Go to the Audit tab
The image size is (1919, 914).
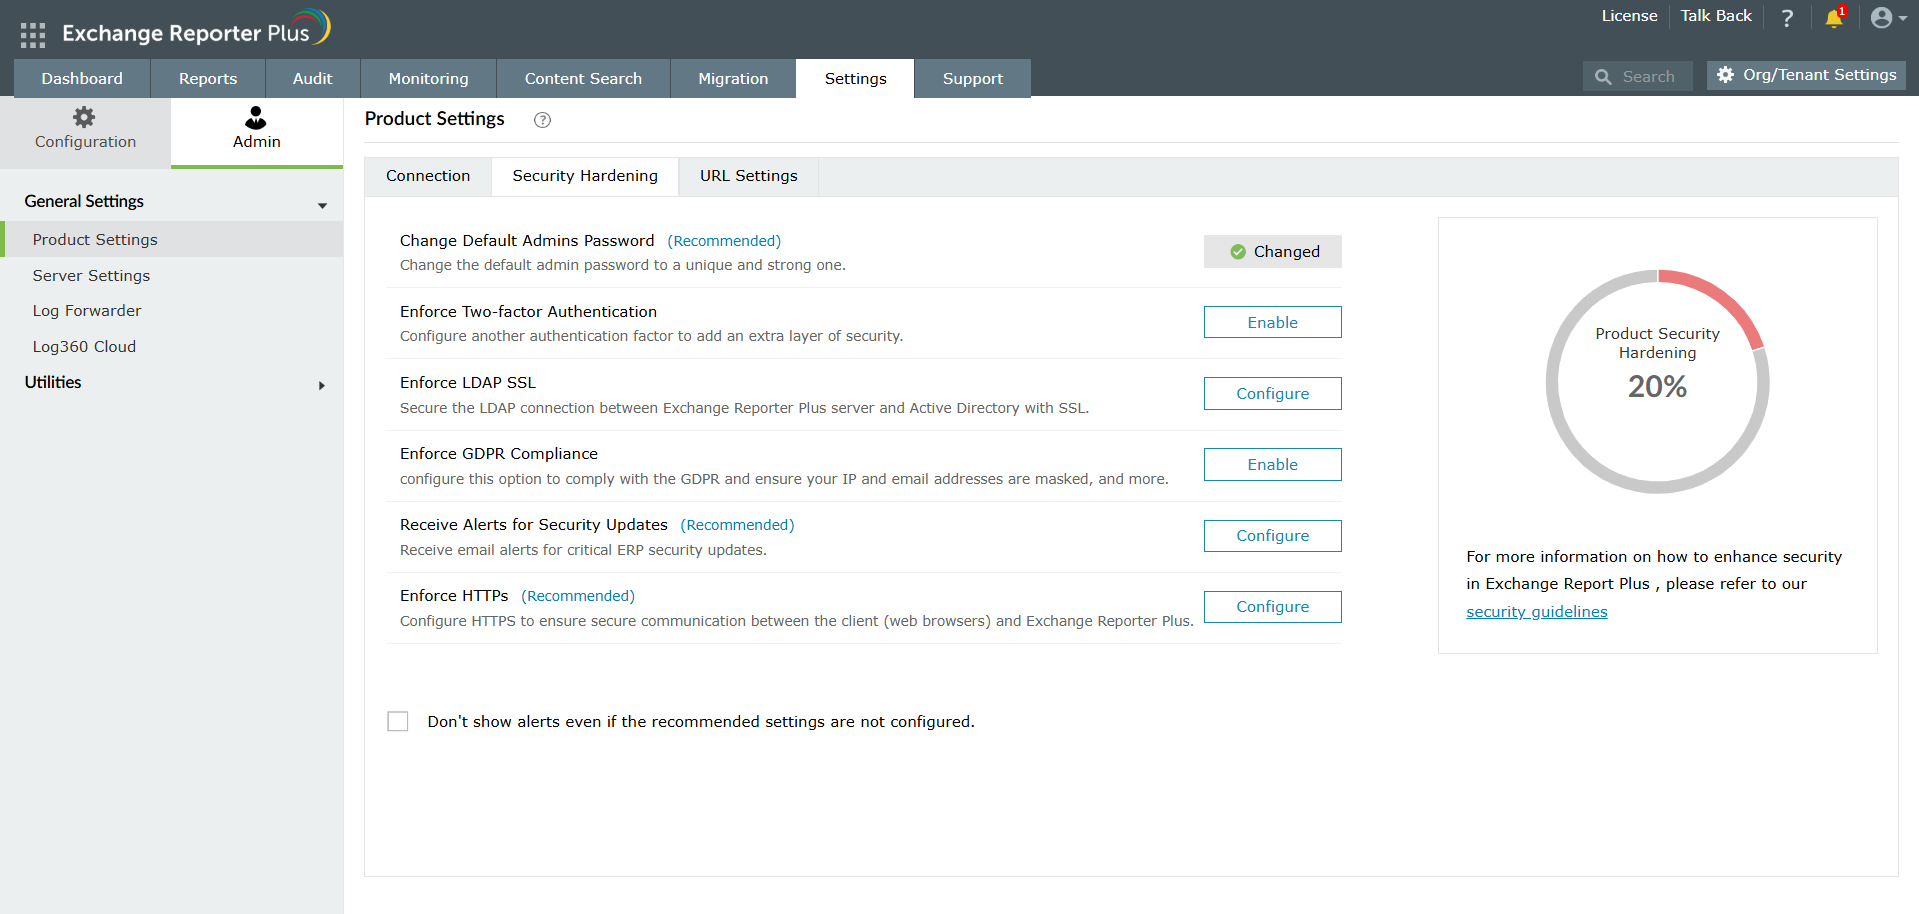coord(313,78)
